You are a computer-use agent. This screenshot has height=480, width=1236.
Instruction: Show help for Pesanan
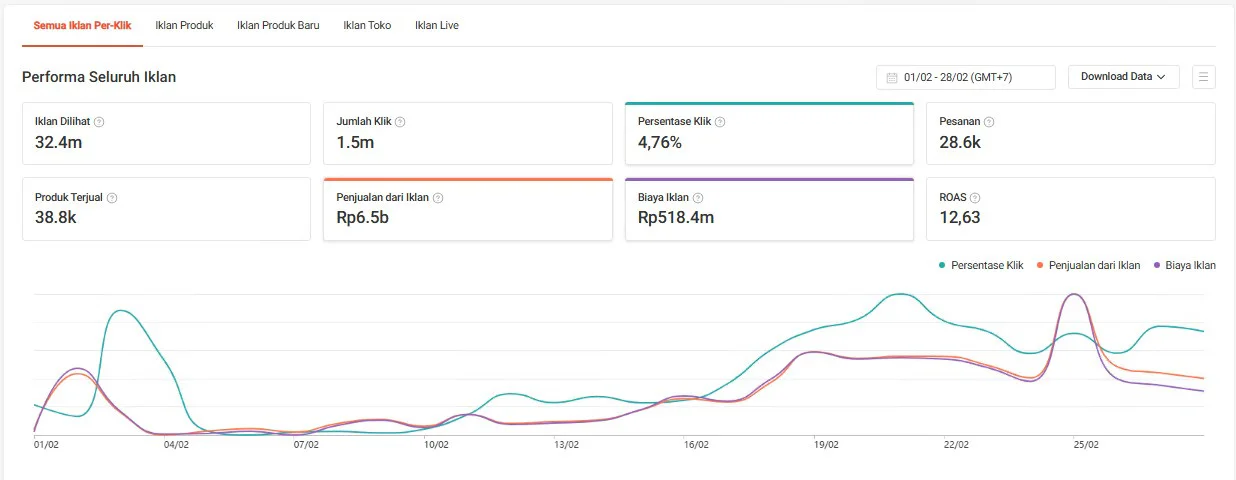[989, 122]
